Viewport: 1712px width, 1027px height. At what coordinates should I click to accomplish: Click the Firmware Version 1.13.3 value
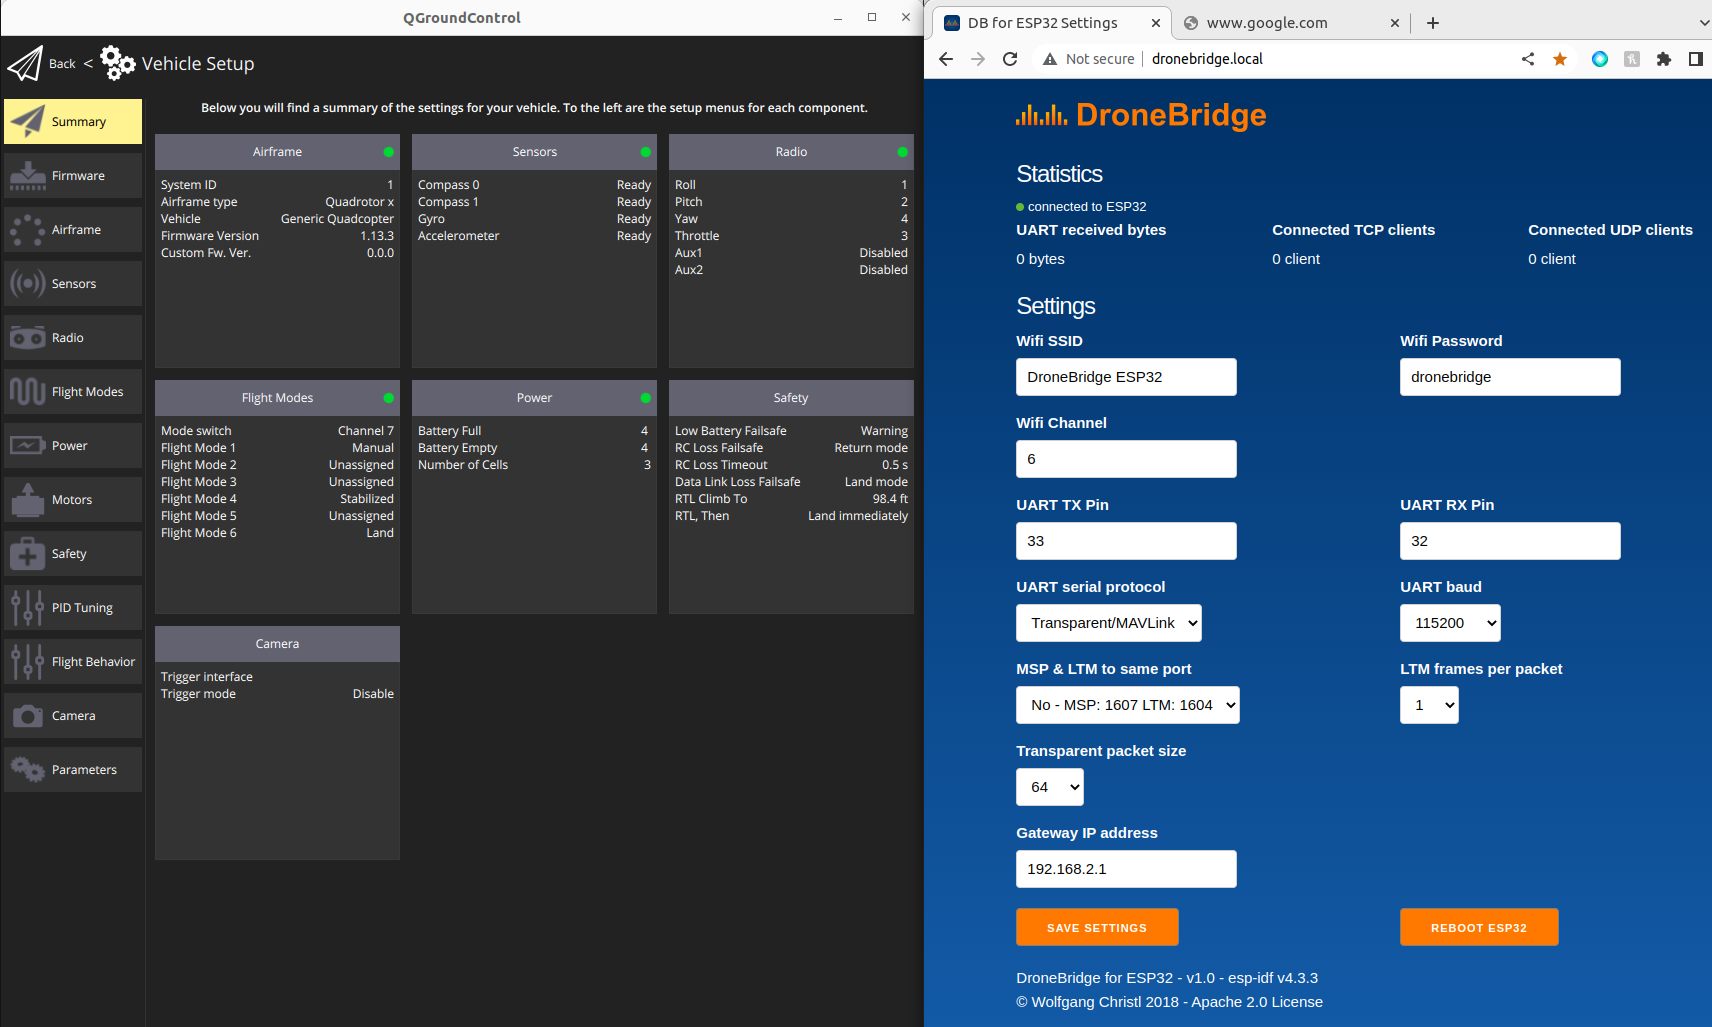point(377,236)
